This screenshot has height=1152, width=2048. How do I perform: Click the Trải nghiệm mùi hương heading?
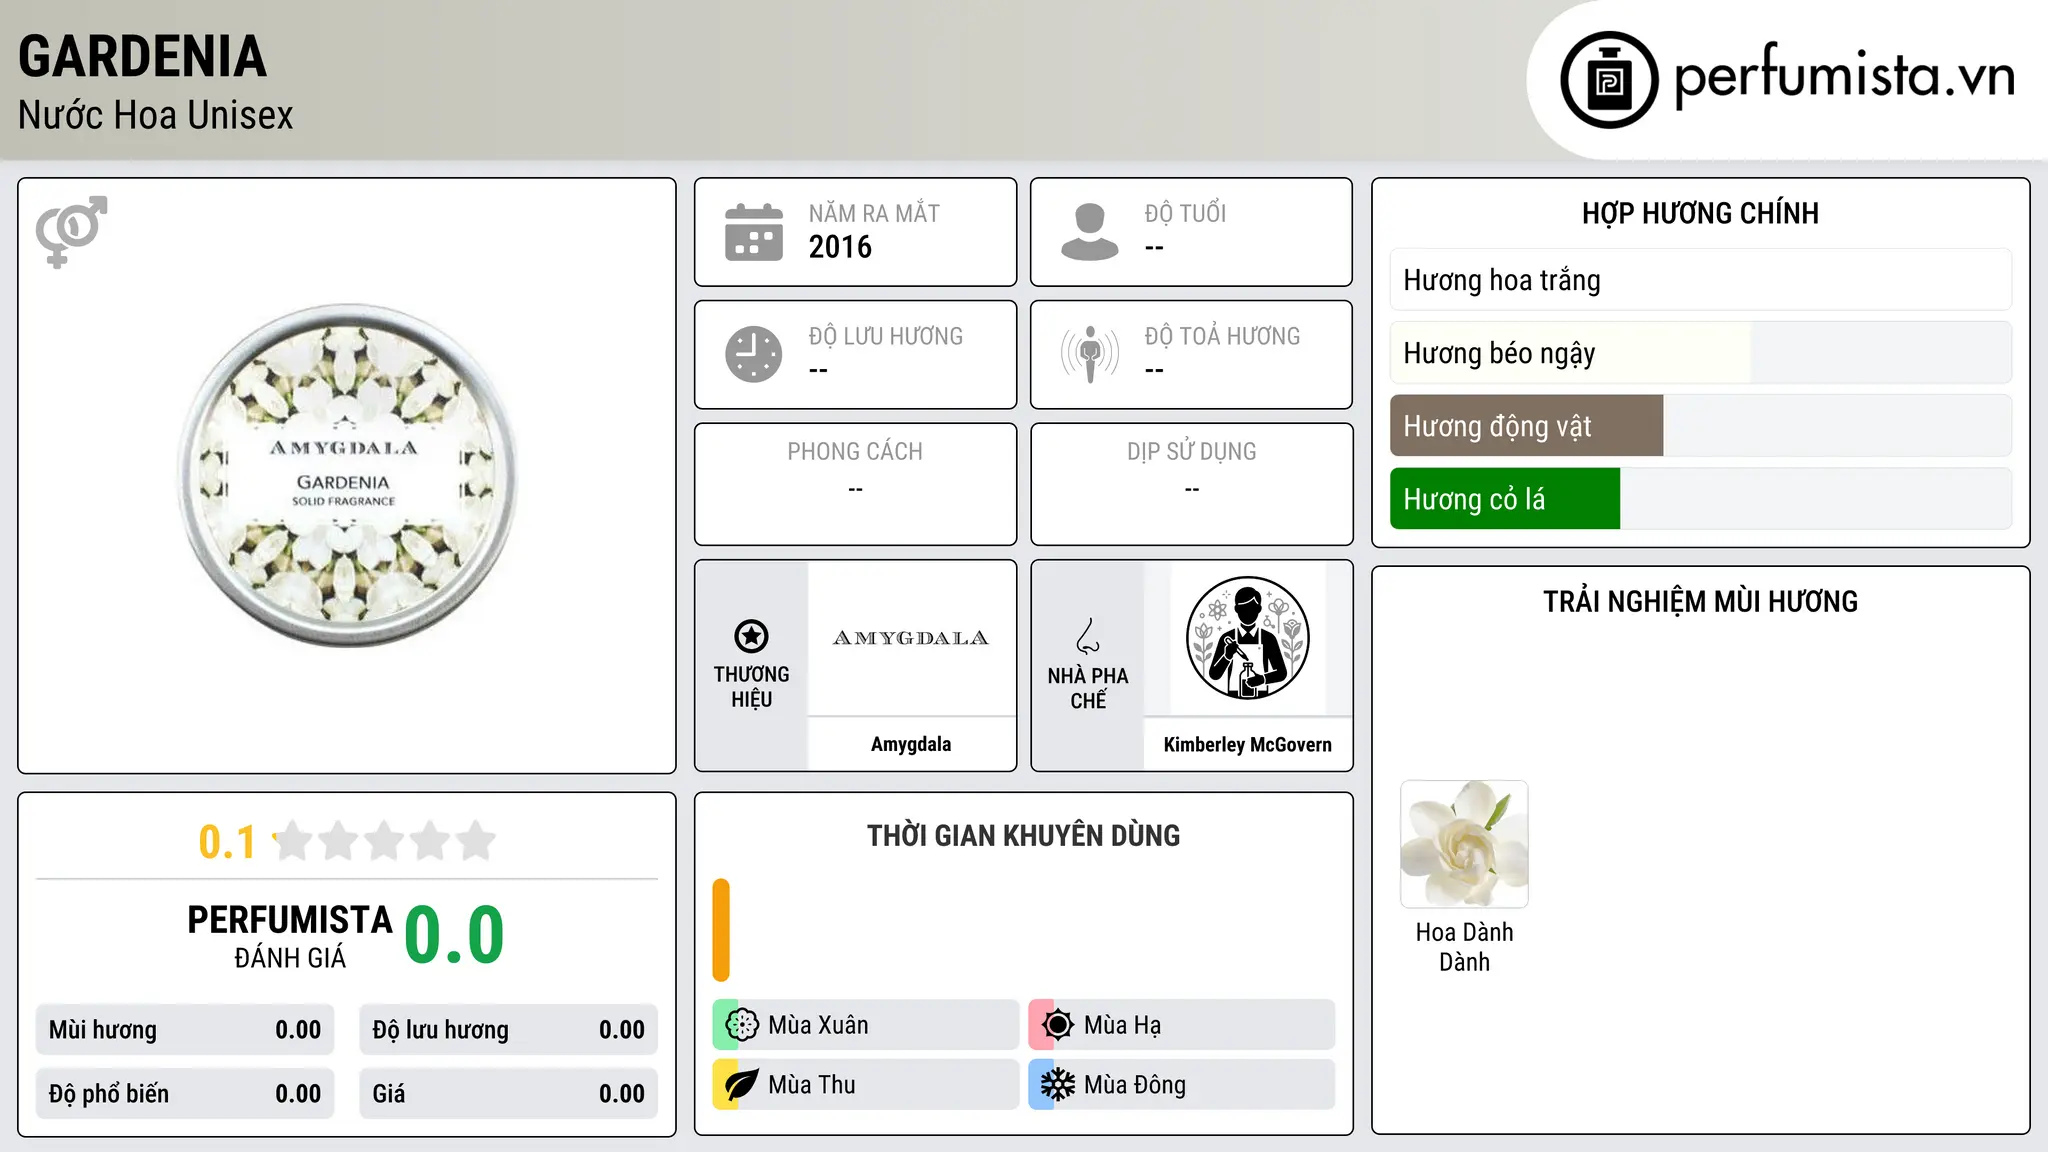pyautogui.click(x=1700, y=601)
